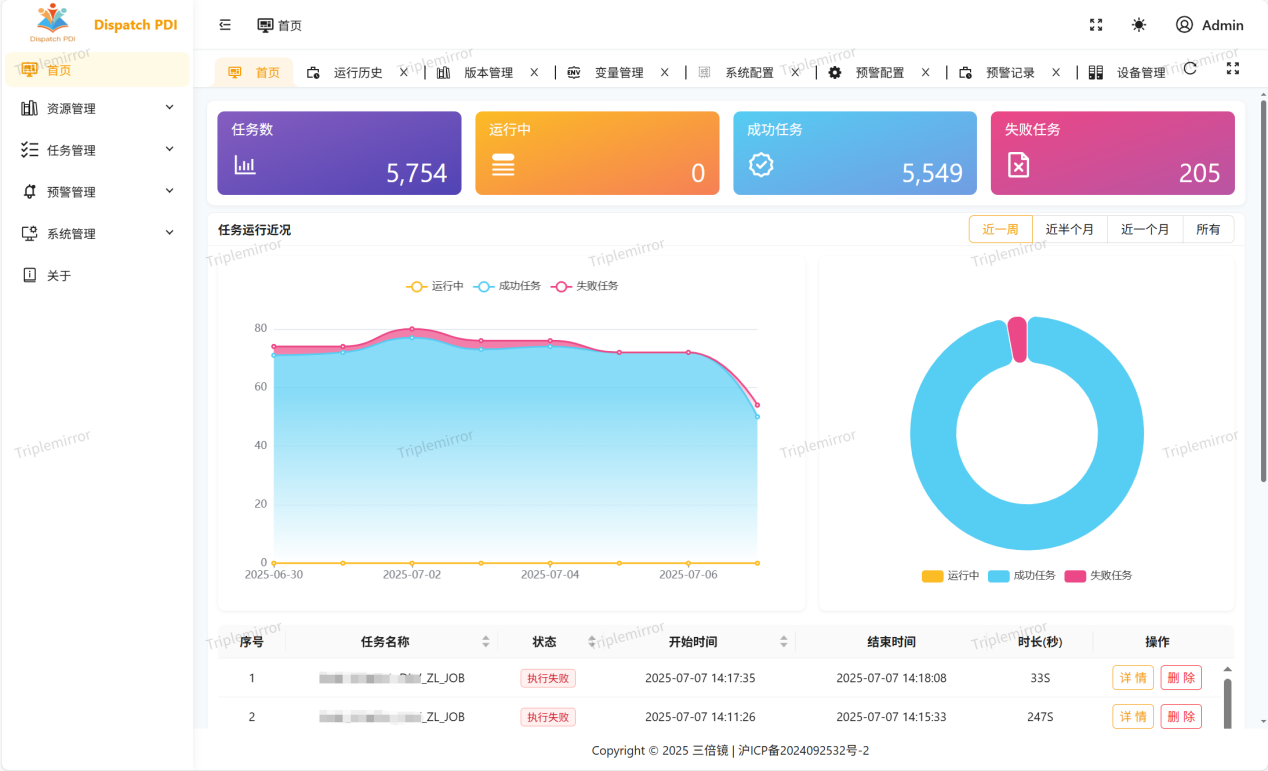Click the 失败任务 file icon card
Image resolution: width=1268 pixels, height=771 pixels.
[x=1018, y=165]
